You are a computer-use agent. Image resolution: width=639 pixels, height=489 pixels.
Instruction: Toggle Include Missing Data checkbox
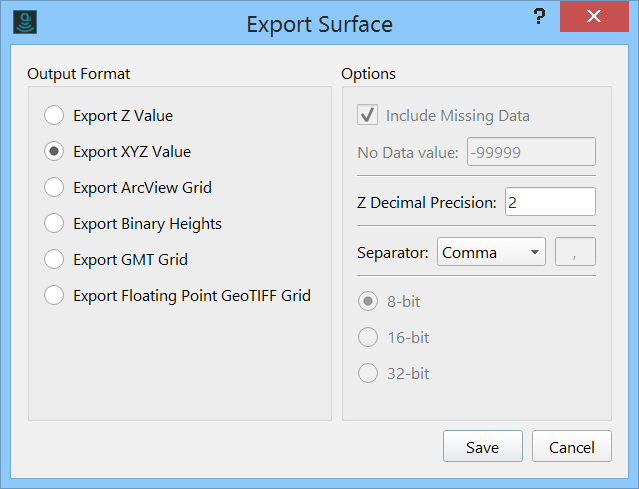pyautogui.click(x=367, y=116)
